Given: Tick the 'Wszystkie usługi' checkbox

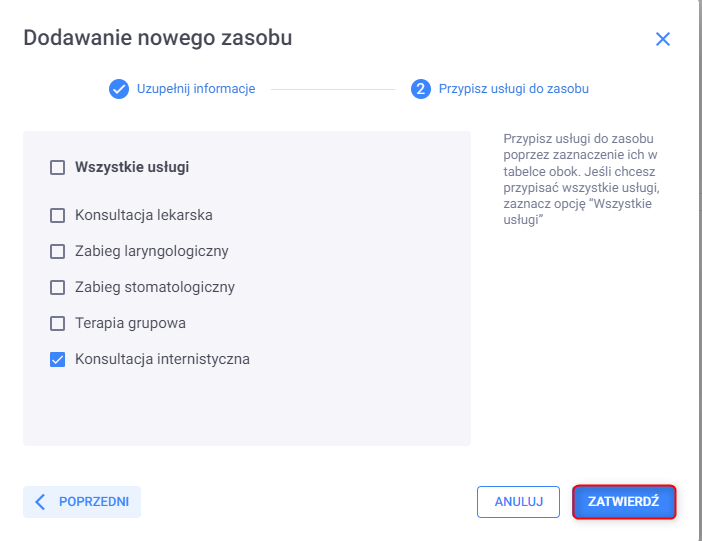Looking at the screenshot, I should pyautogui.click(x=58, y=168).
